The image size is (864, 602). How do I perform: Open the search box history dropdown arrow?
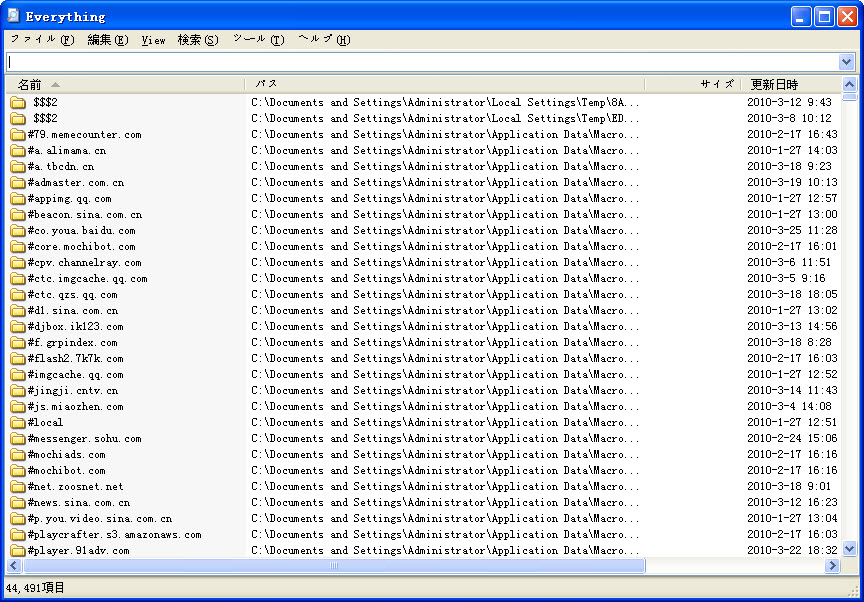[847, 62]
